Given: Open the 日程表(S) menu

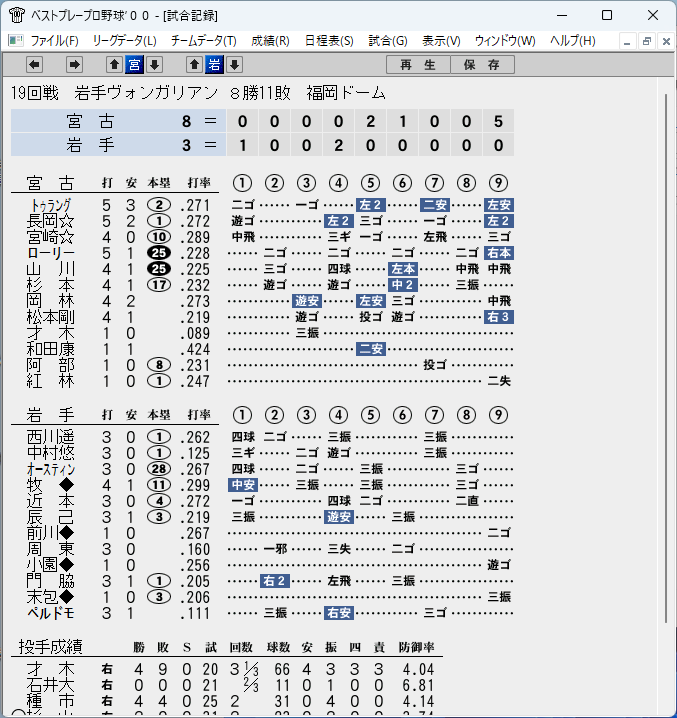Looking at the screenshot, I should pos(329,41).
